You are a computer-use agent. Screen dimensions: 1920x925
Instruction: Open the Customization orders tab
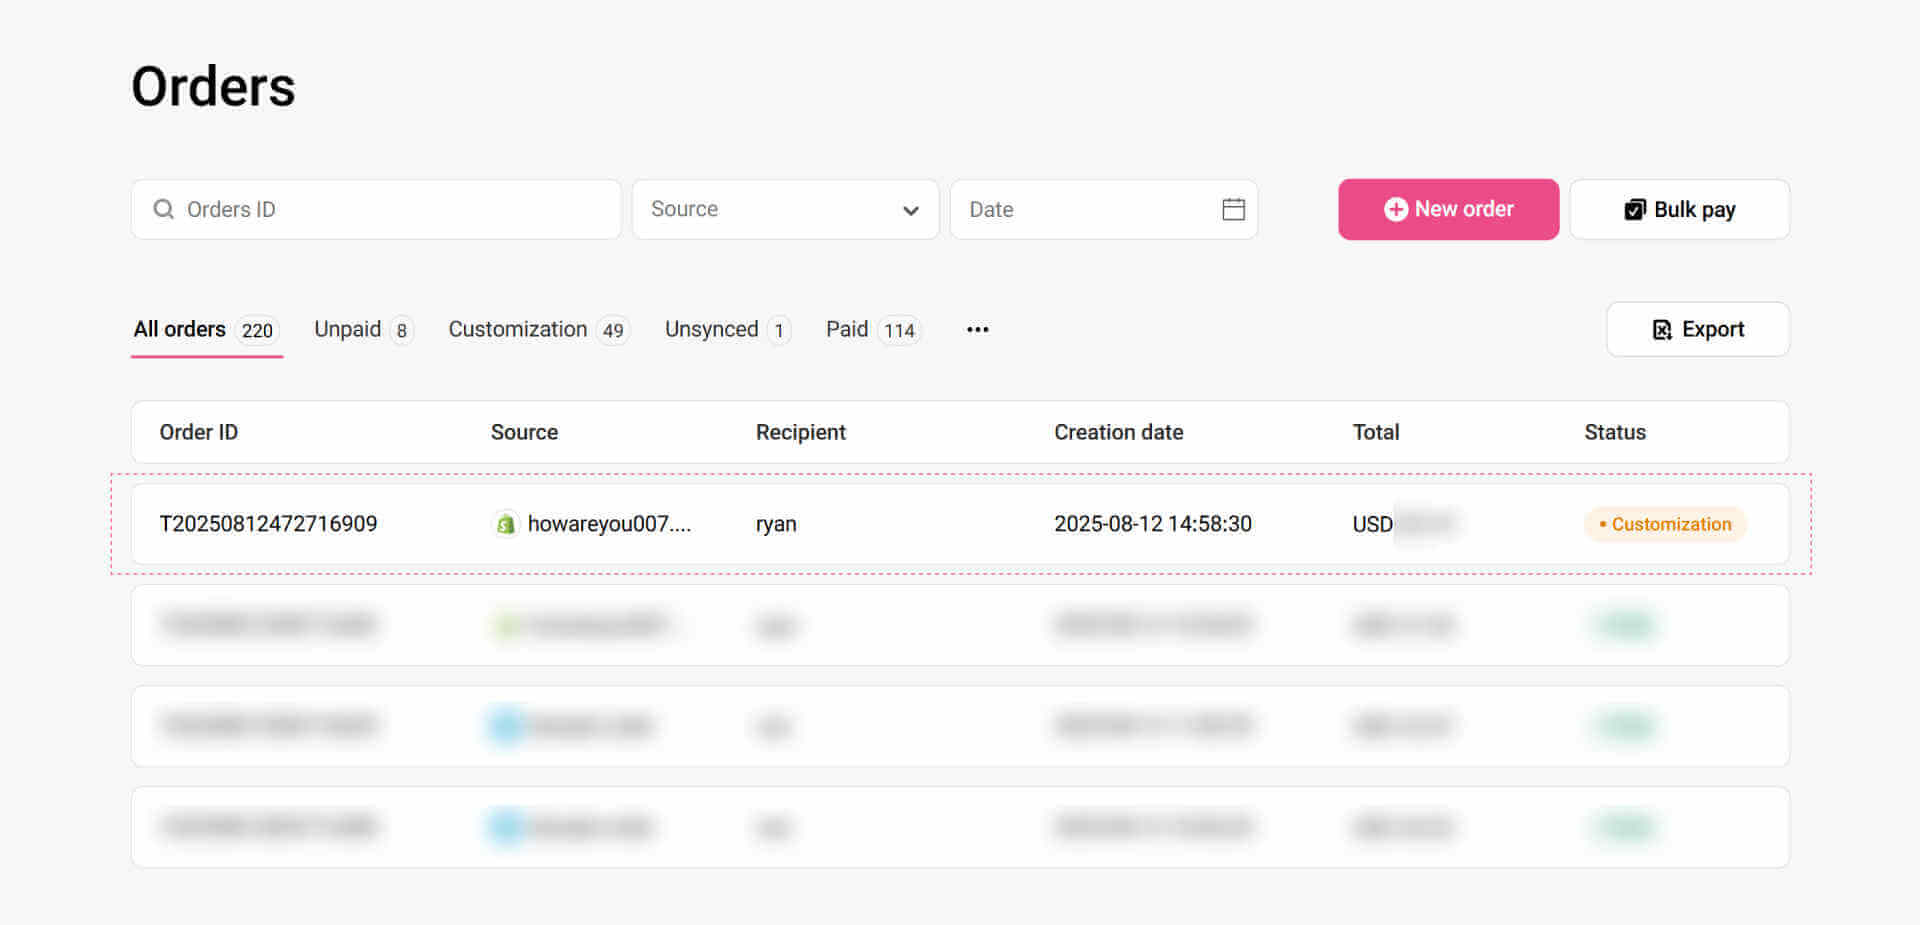pos(517,329)
